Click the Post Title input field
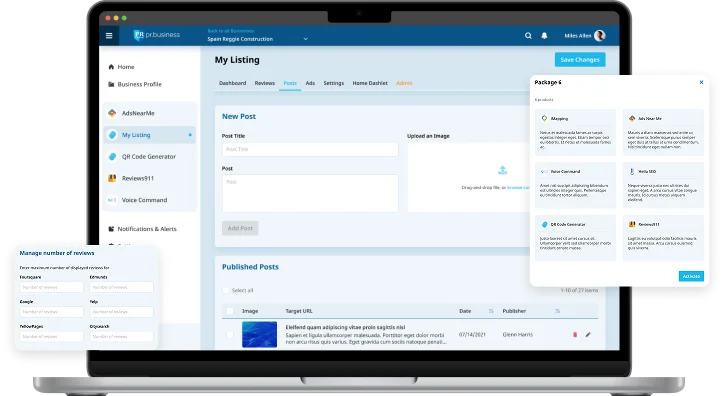724x396 pixels. click(x=310, y=149)
